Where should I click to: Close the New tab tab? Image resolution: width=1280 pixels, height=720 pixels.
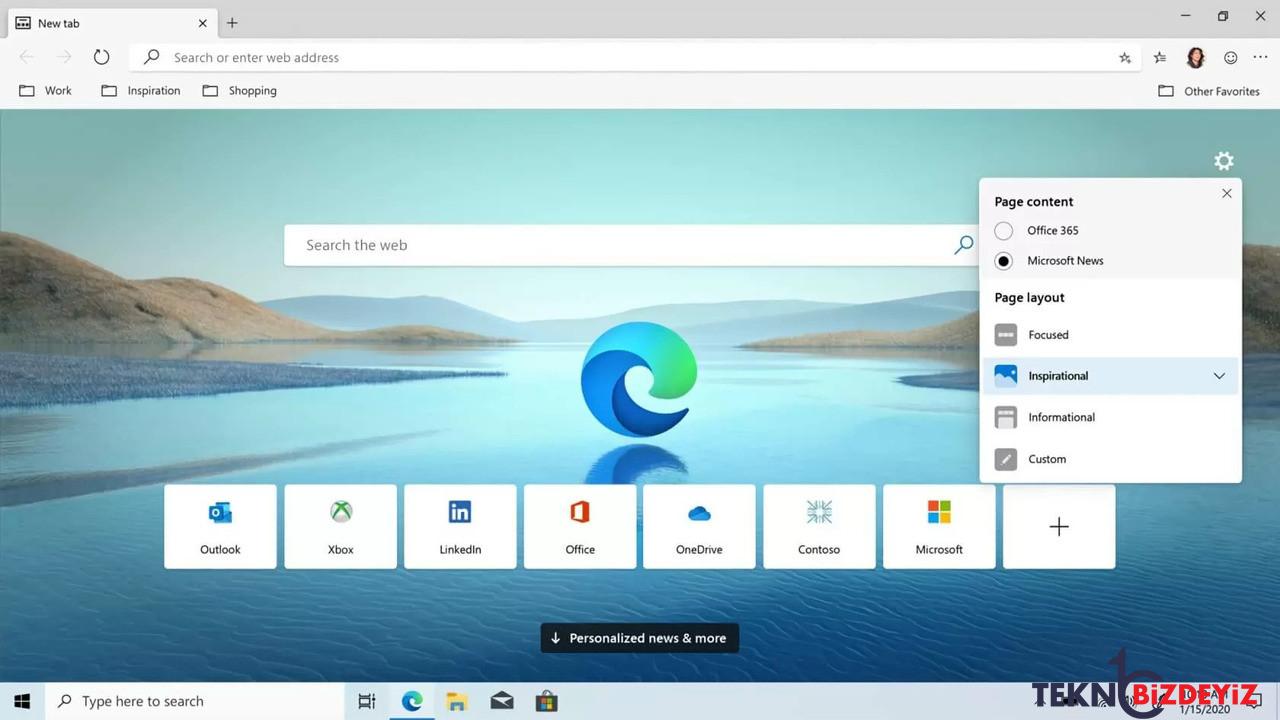(x=202, y=23)
